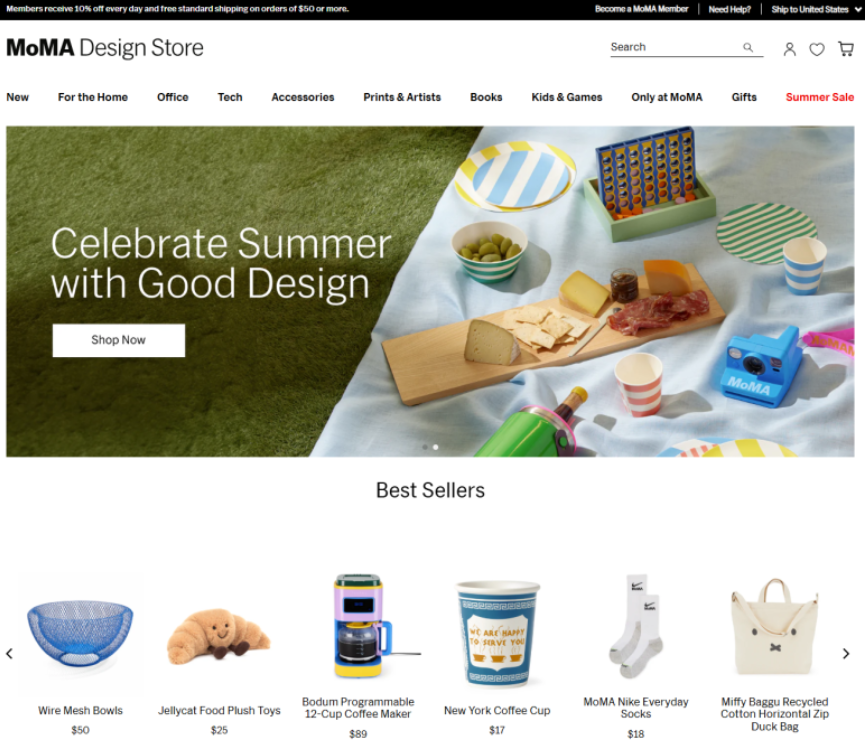Open the Need Help? link
866x741 pixels.
click(730, 9)
